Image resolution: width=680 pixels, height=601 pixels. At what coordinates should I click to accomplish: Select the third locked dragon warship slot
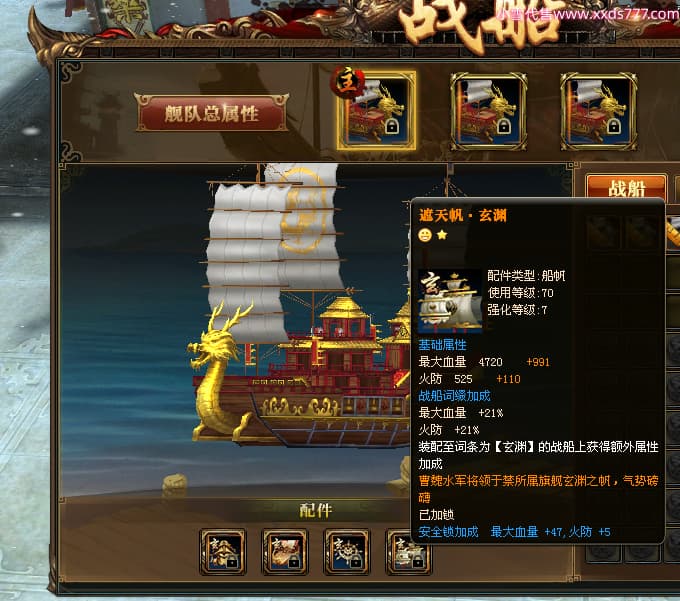tap(599, 111)
